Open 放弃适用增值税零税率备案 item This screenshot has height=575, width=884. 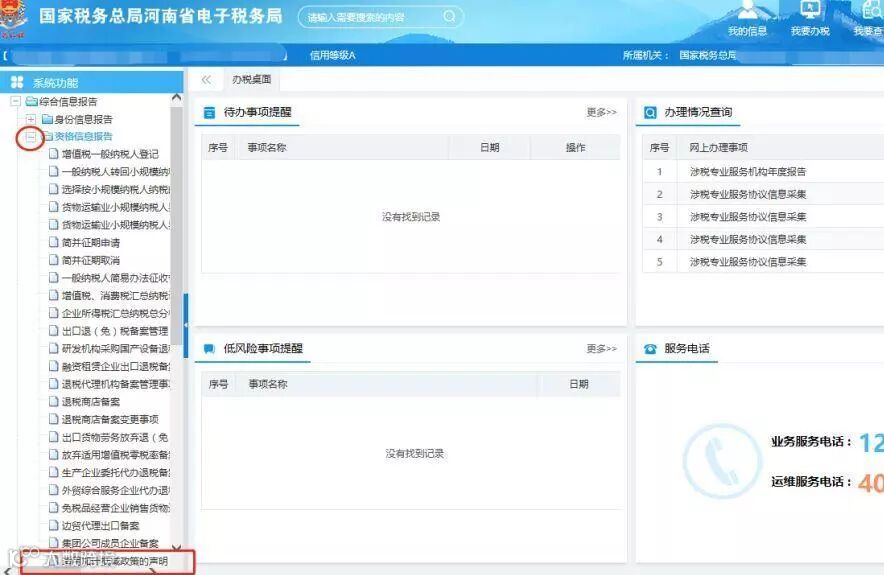tap(116, 454)
